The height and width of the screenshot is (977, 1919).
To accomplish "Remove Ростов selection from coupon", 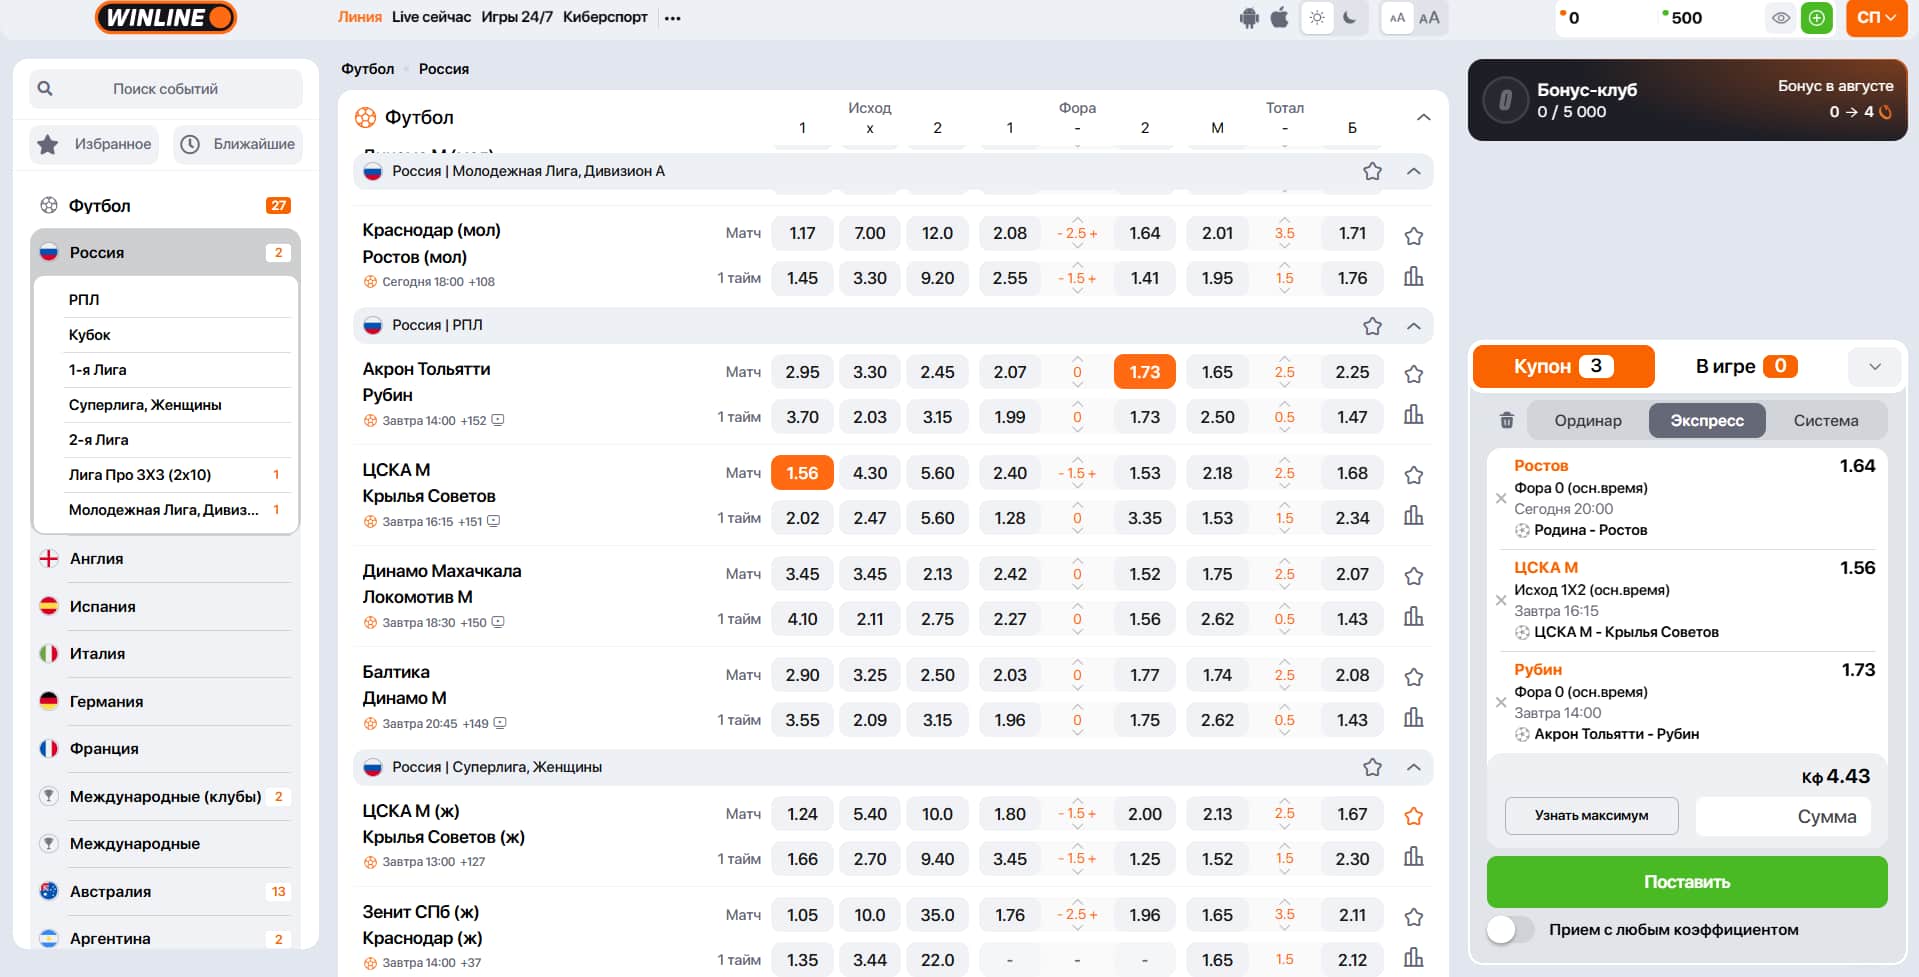I will pos(1501,498).
